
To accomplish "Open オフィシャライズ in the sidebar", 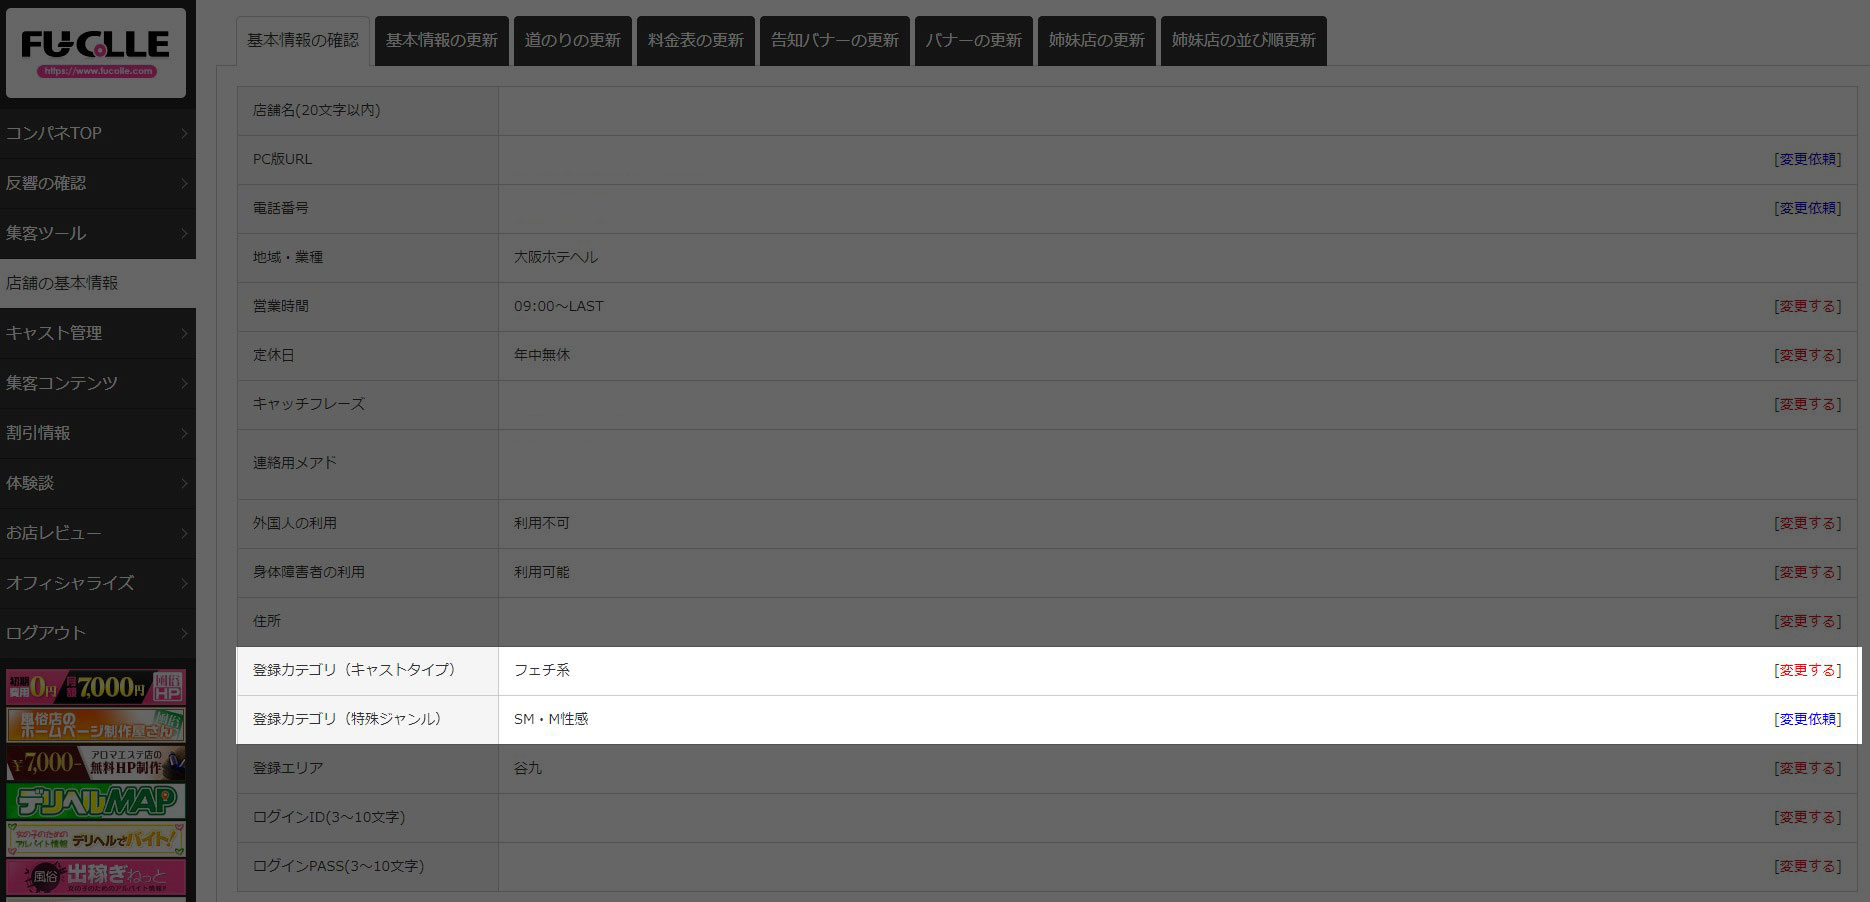I will pyautogui.click(x=98, y=583).
